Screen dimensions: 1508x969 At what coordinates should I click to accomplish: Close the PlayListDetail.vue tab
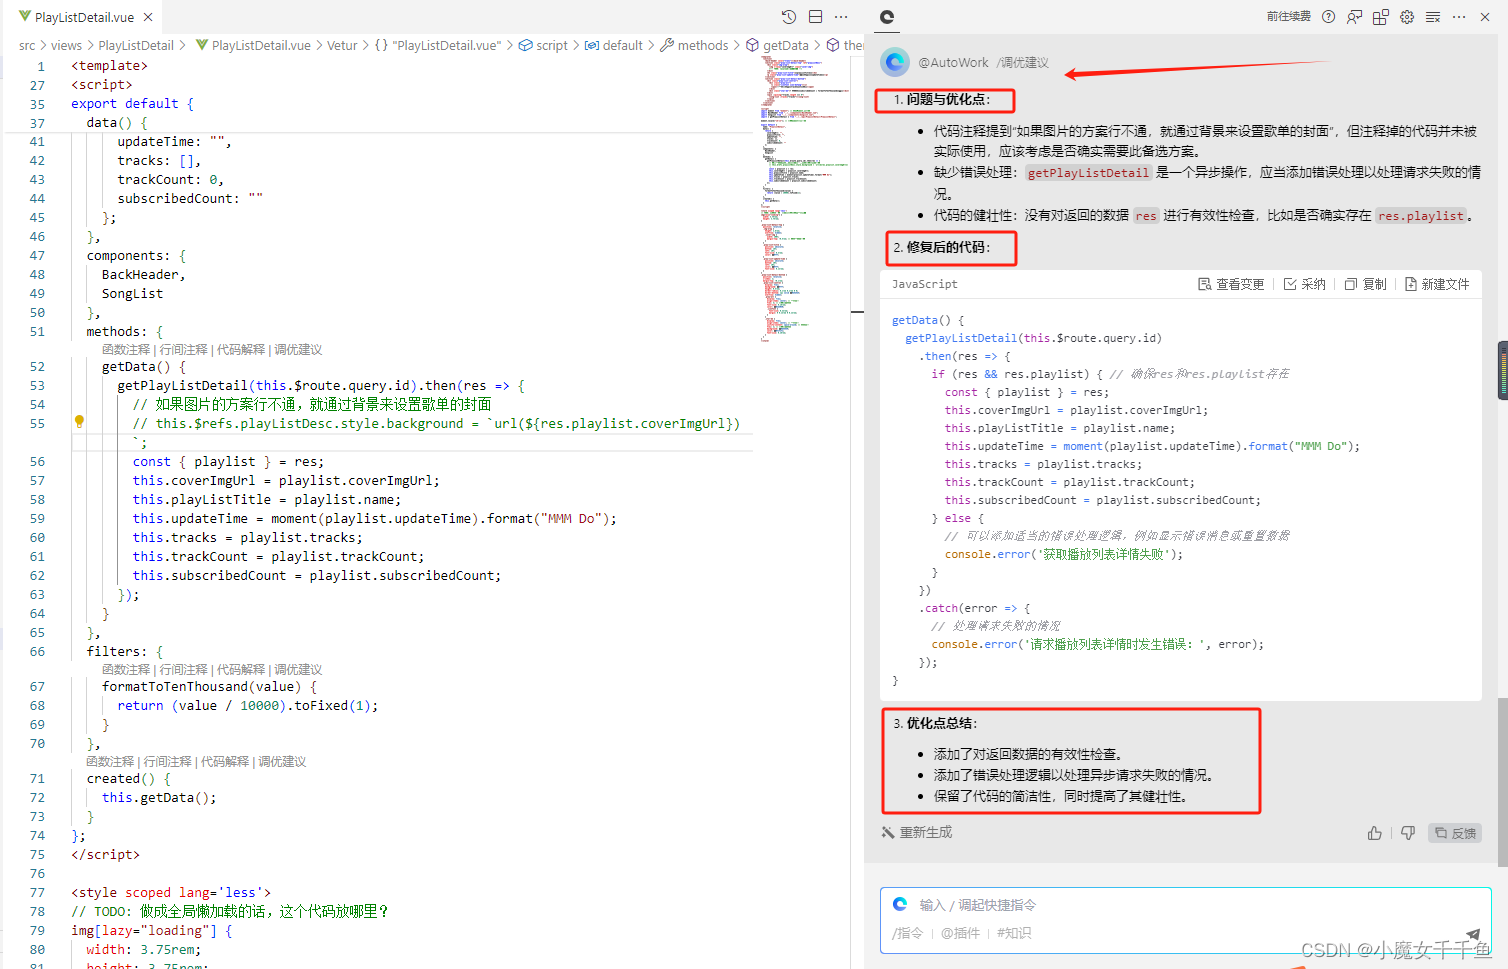tap(148, 17)
